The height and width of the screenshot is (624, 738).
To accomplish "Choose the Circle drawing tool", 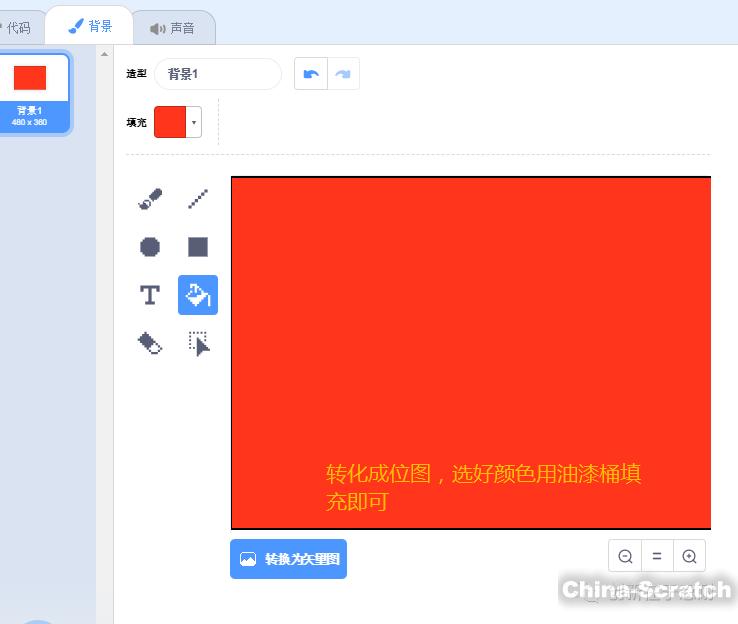I will click(150, 247).
